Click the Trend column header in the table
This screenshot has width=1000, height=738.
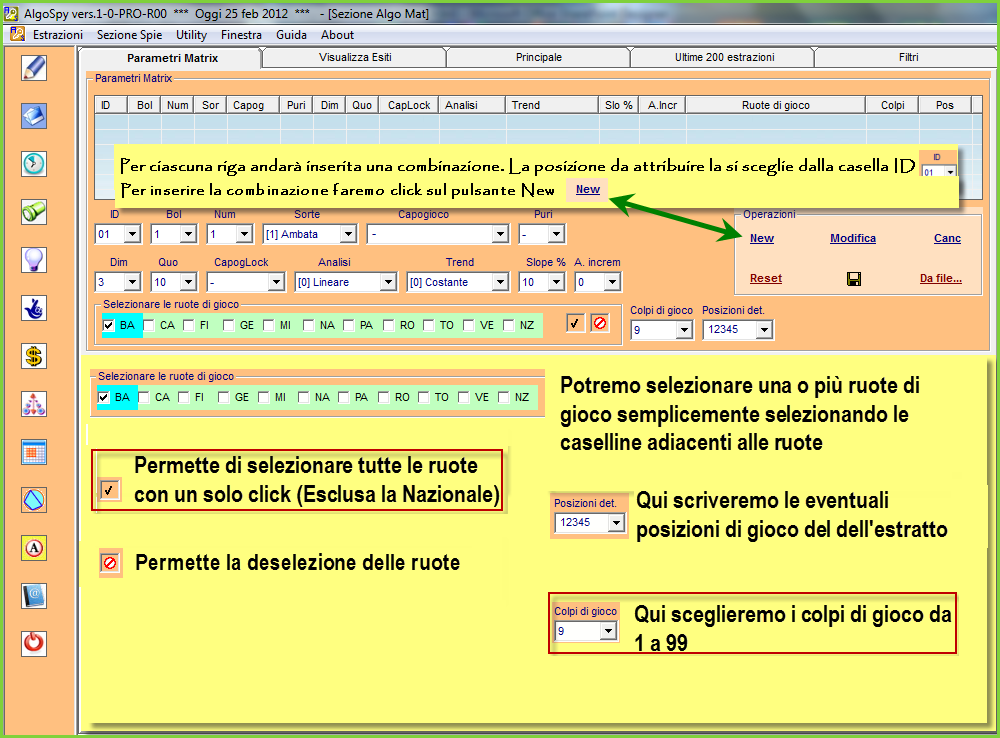point(552,105)
